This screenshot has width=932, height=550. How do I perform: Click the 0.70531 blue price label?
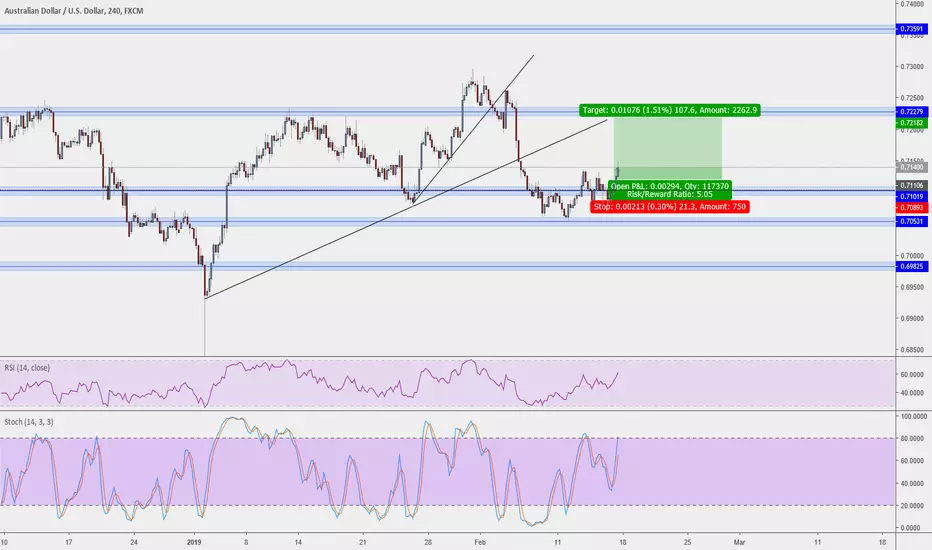coord(911,221)
